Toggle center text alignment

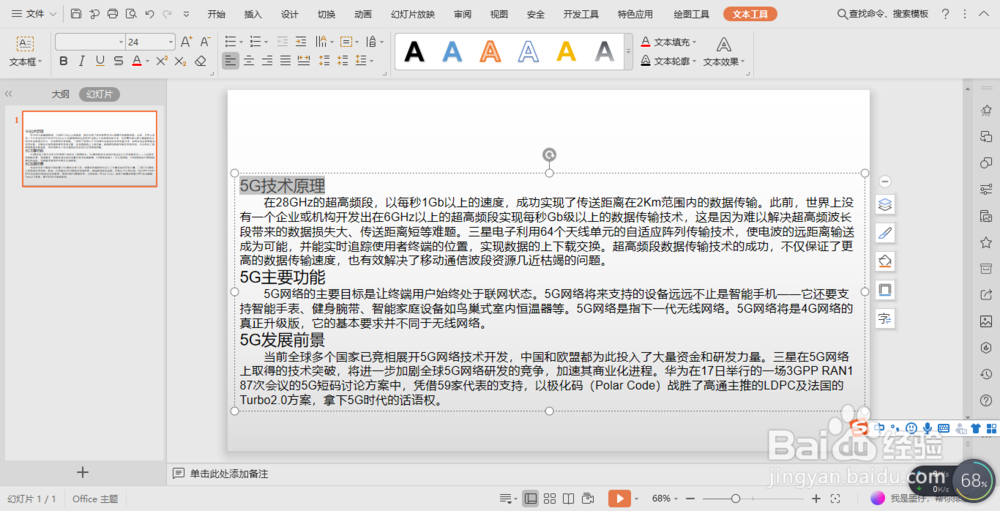tap(249, 61)
